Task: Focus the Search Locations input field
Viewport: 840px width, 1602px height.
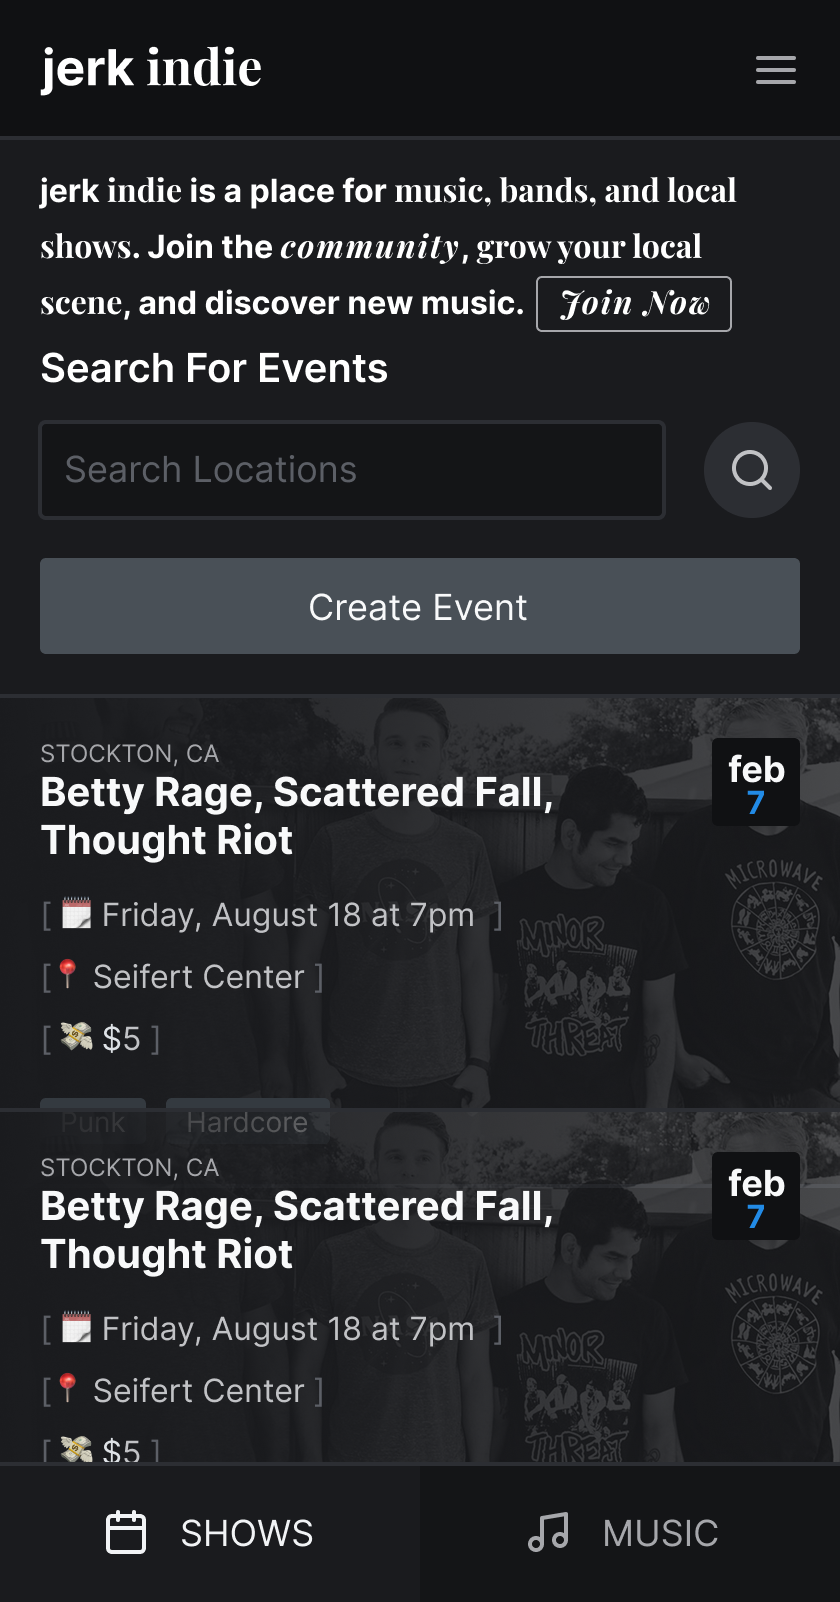Action: (352, 470)
